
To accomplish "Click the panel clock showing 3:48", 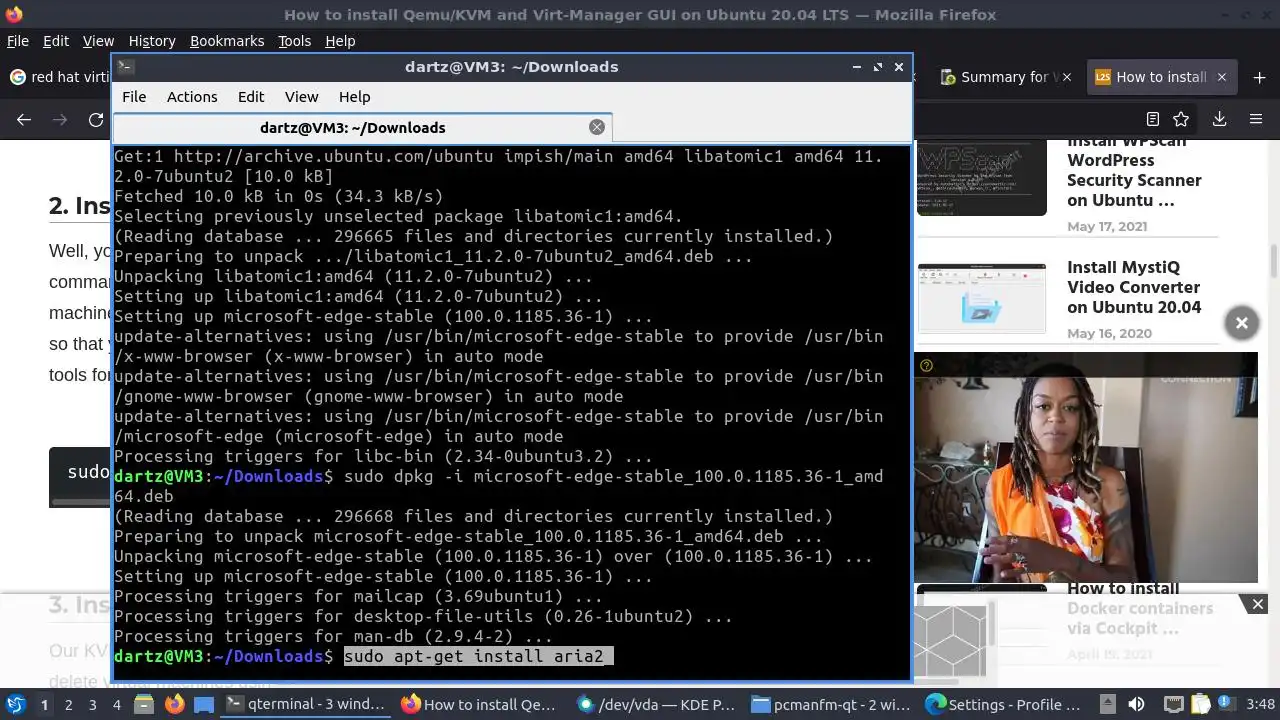I will 1260,705.
